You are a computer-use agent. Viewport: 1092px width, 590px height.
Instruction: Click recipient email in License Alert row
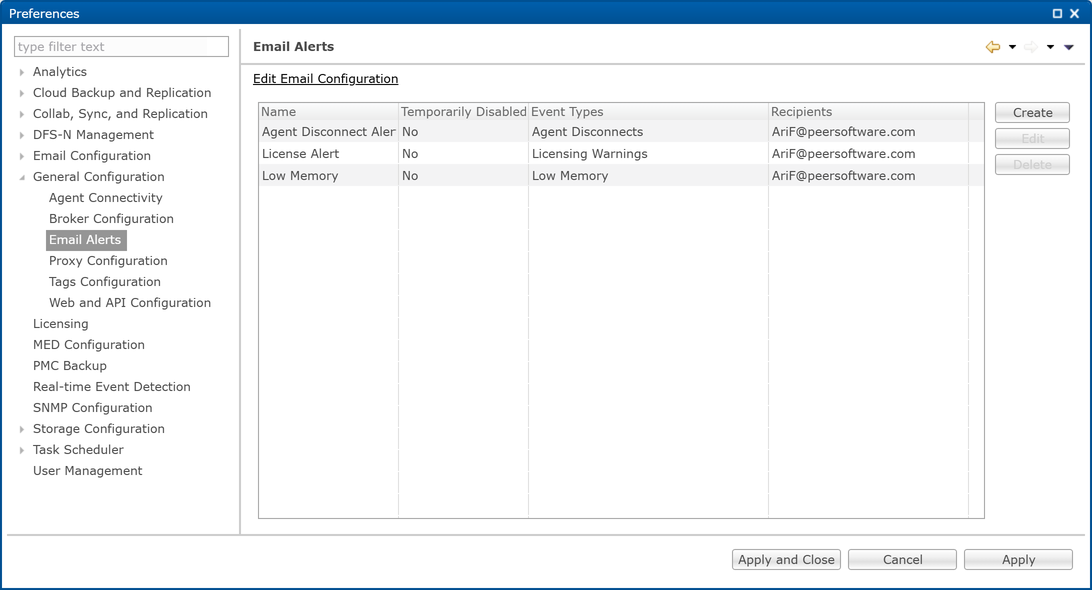coord(843,154)
